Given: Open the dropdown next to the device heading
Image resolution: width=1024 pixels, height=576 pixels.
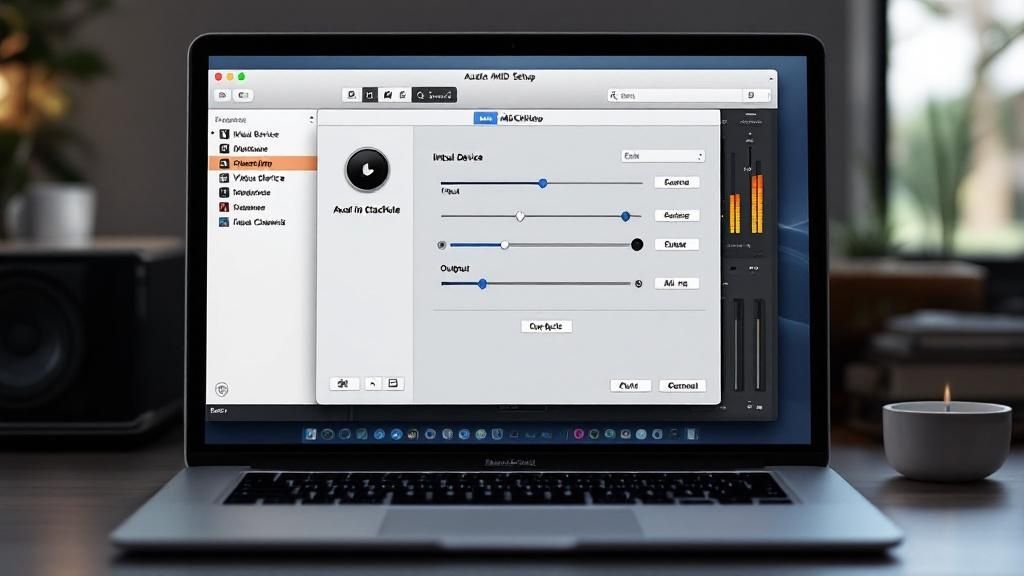Looking at the screenshot, I should pyautogui.click(x=663, y=156).
